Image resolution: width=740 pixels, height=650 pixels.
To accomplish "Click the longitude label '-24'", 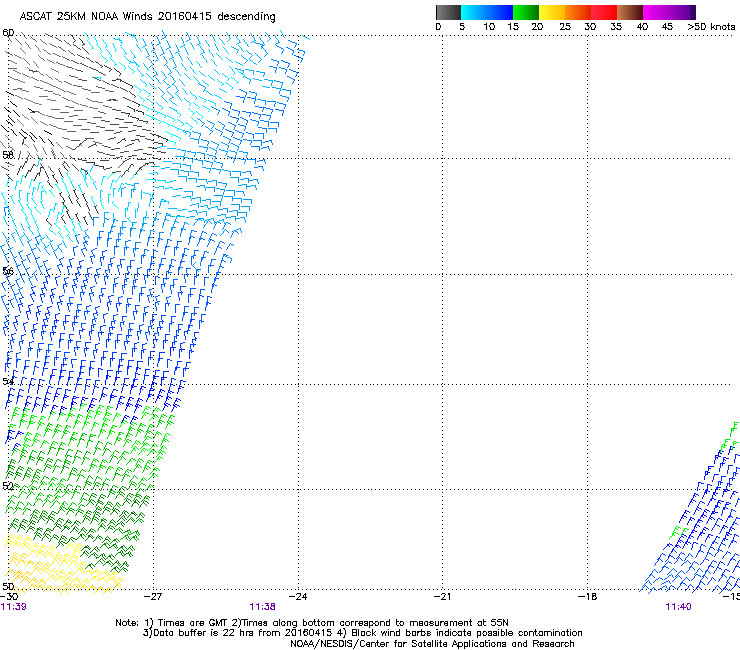I will pyautogui.click(x=298, y=597).
